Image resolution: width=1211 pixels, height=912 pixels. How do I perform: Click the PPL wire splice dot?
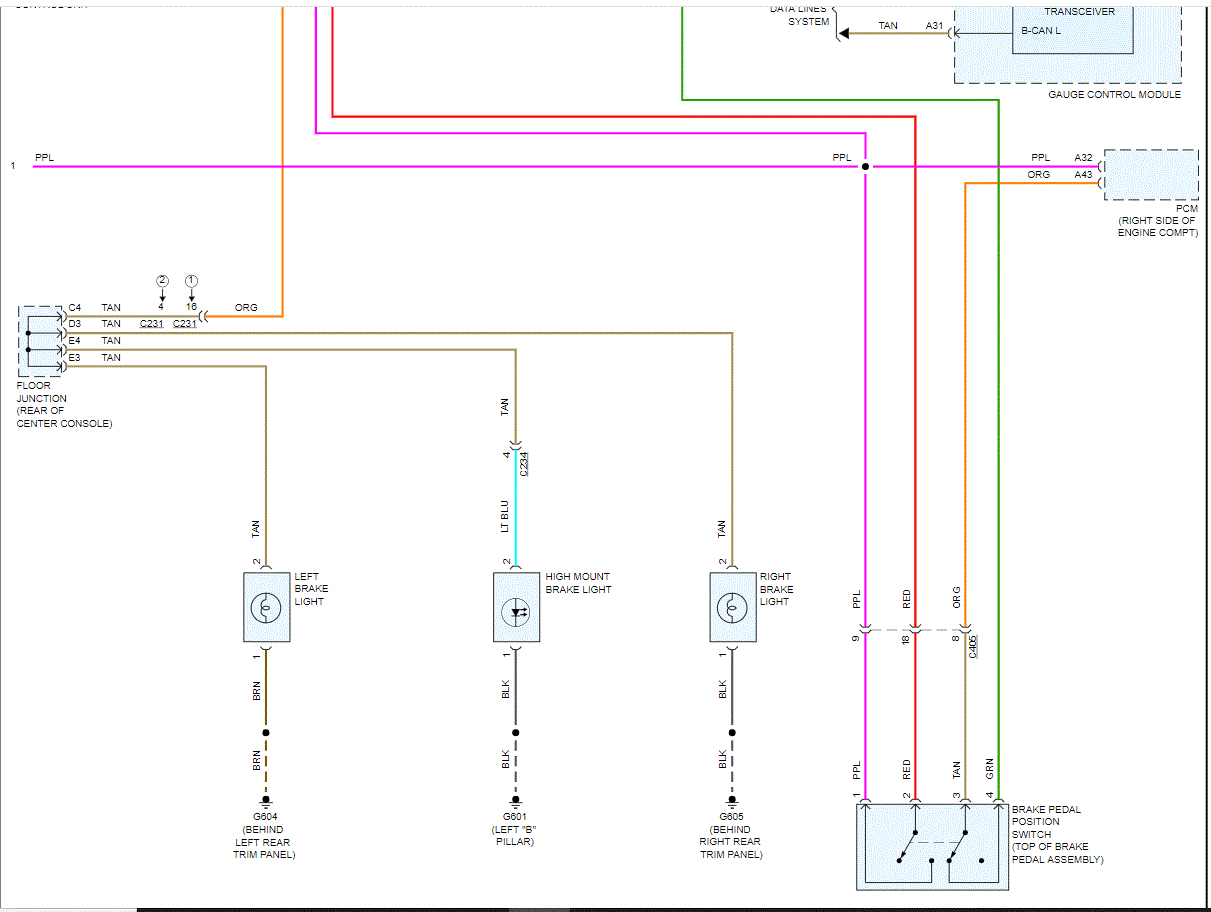tap(866, 166)
